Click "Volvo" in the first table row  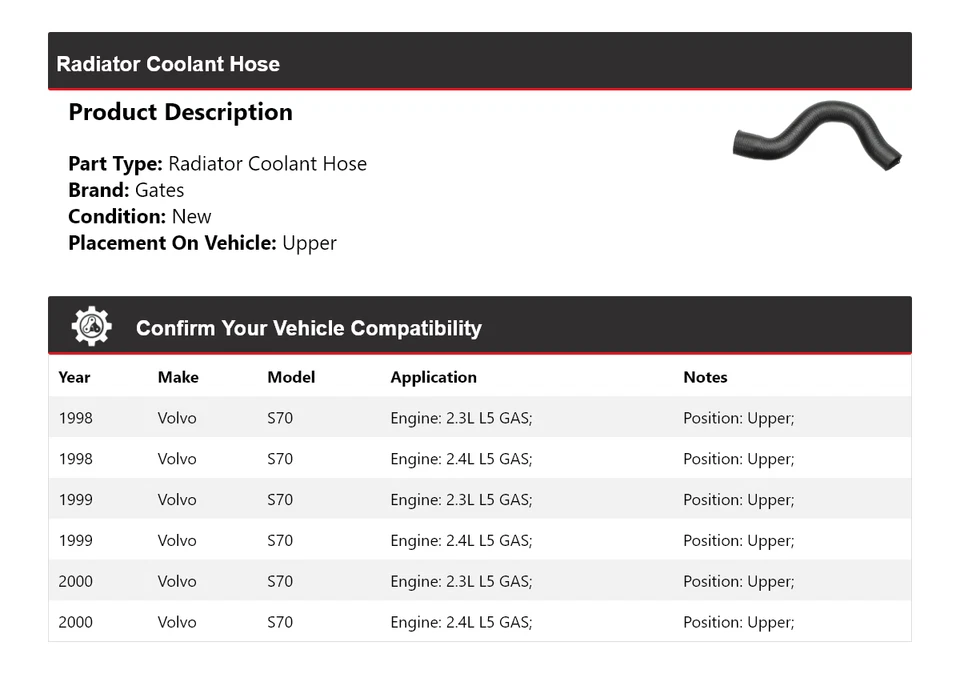[x=177, y=418]
